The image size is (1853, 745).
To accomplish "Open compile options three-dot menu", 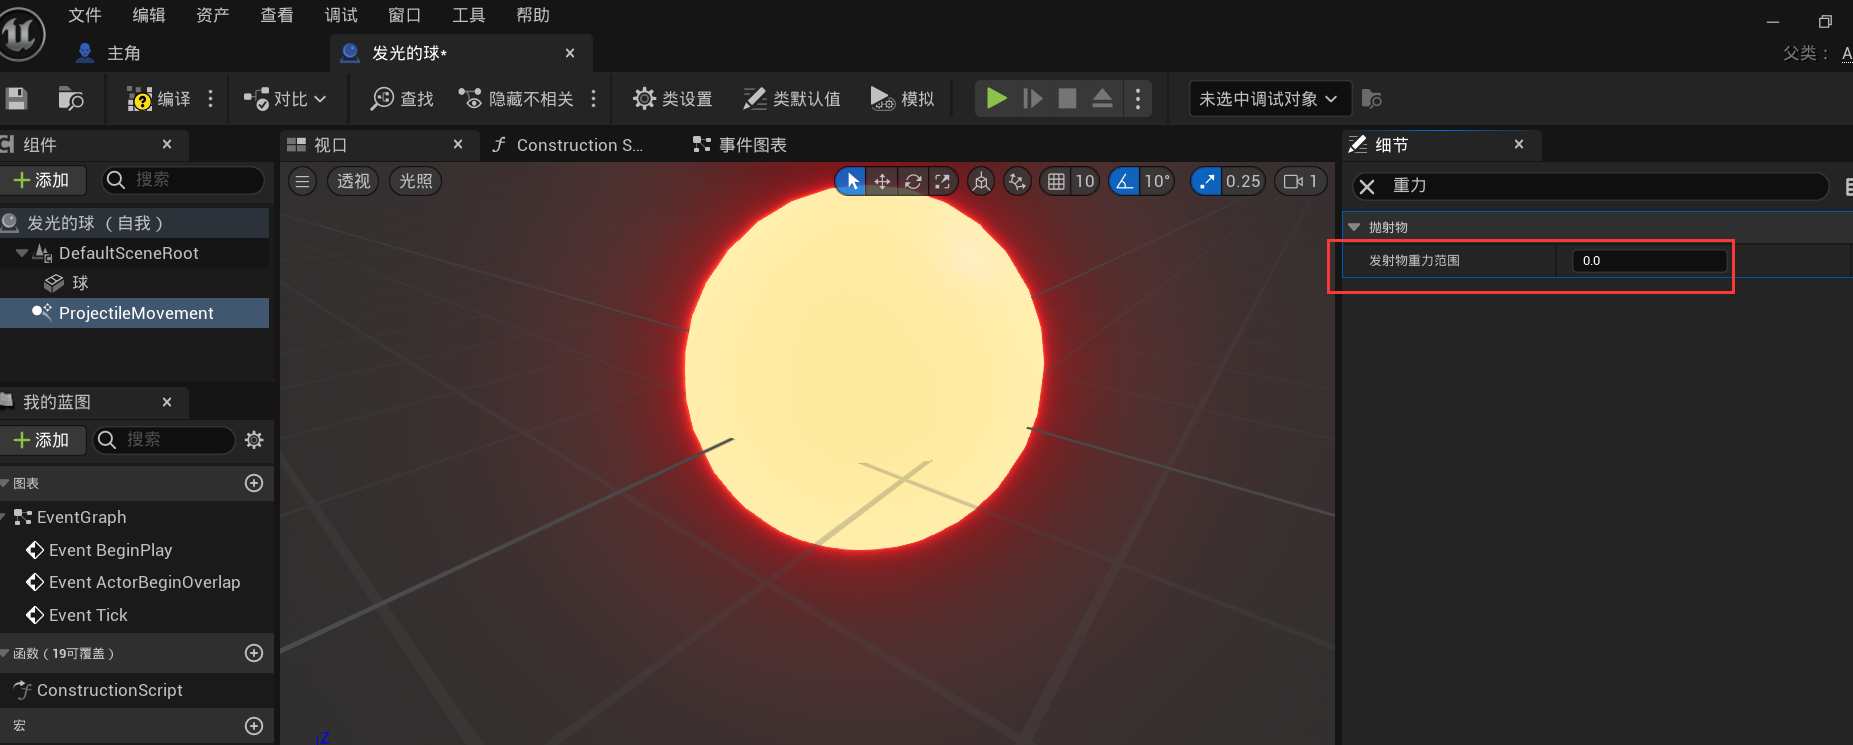I will [210, 99].
